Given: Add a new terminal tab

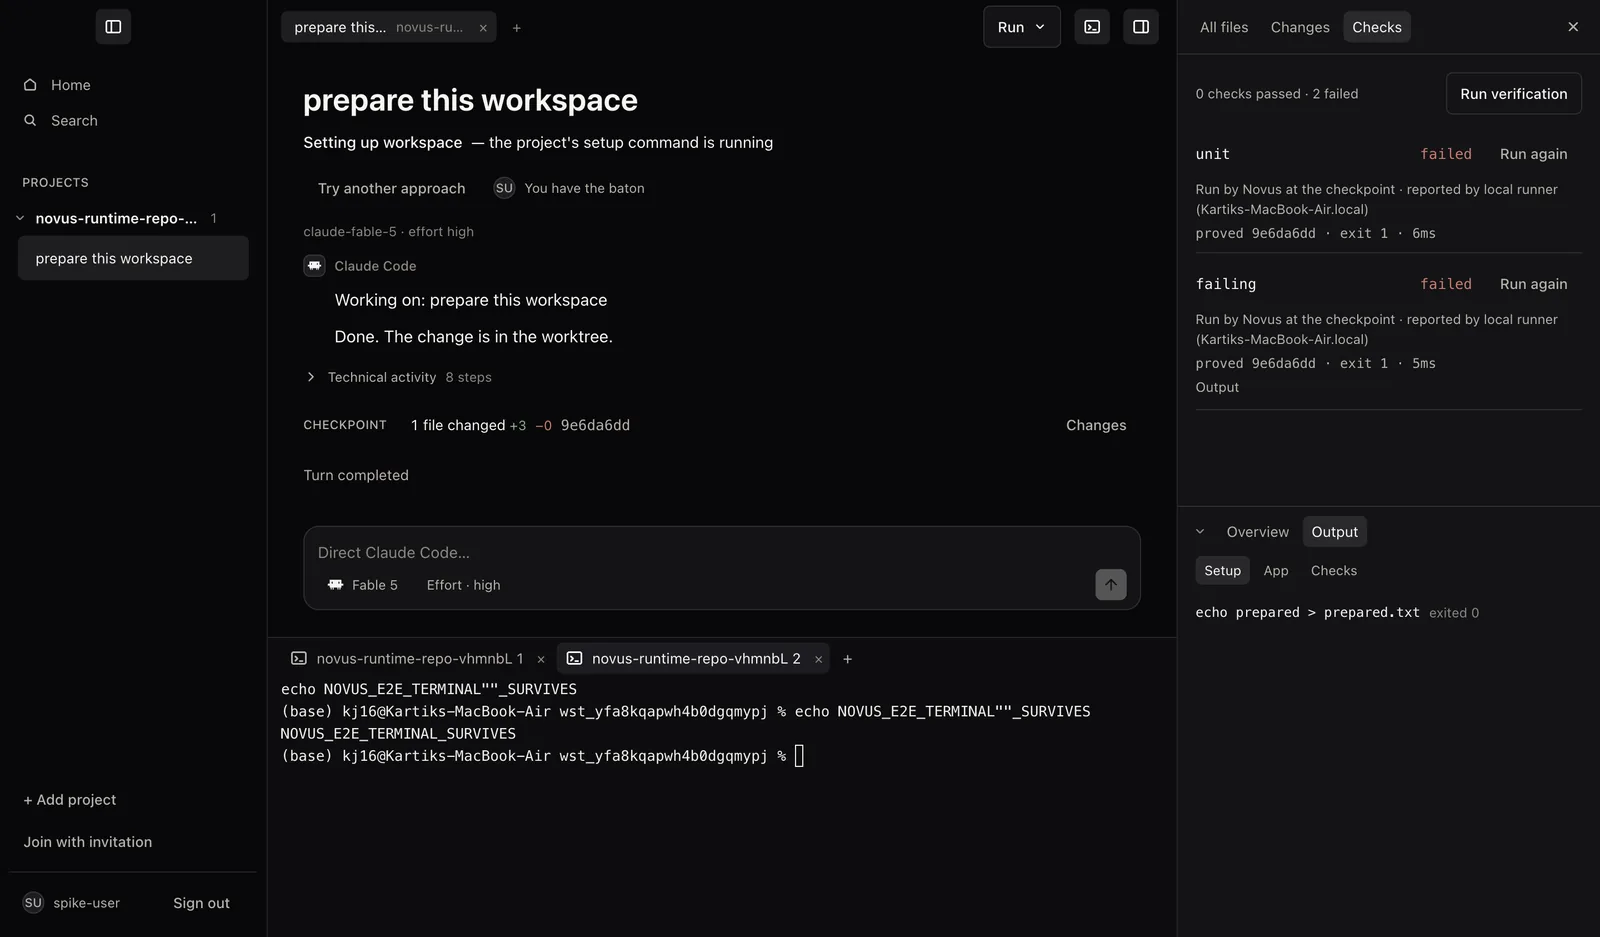Looking at the screenshot, I should tap(848, 659).
